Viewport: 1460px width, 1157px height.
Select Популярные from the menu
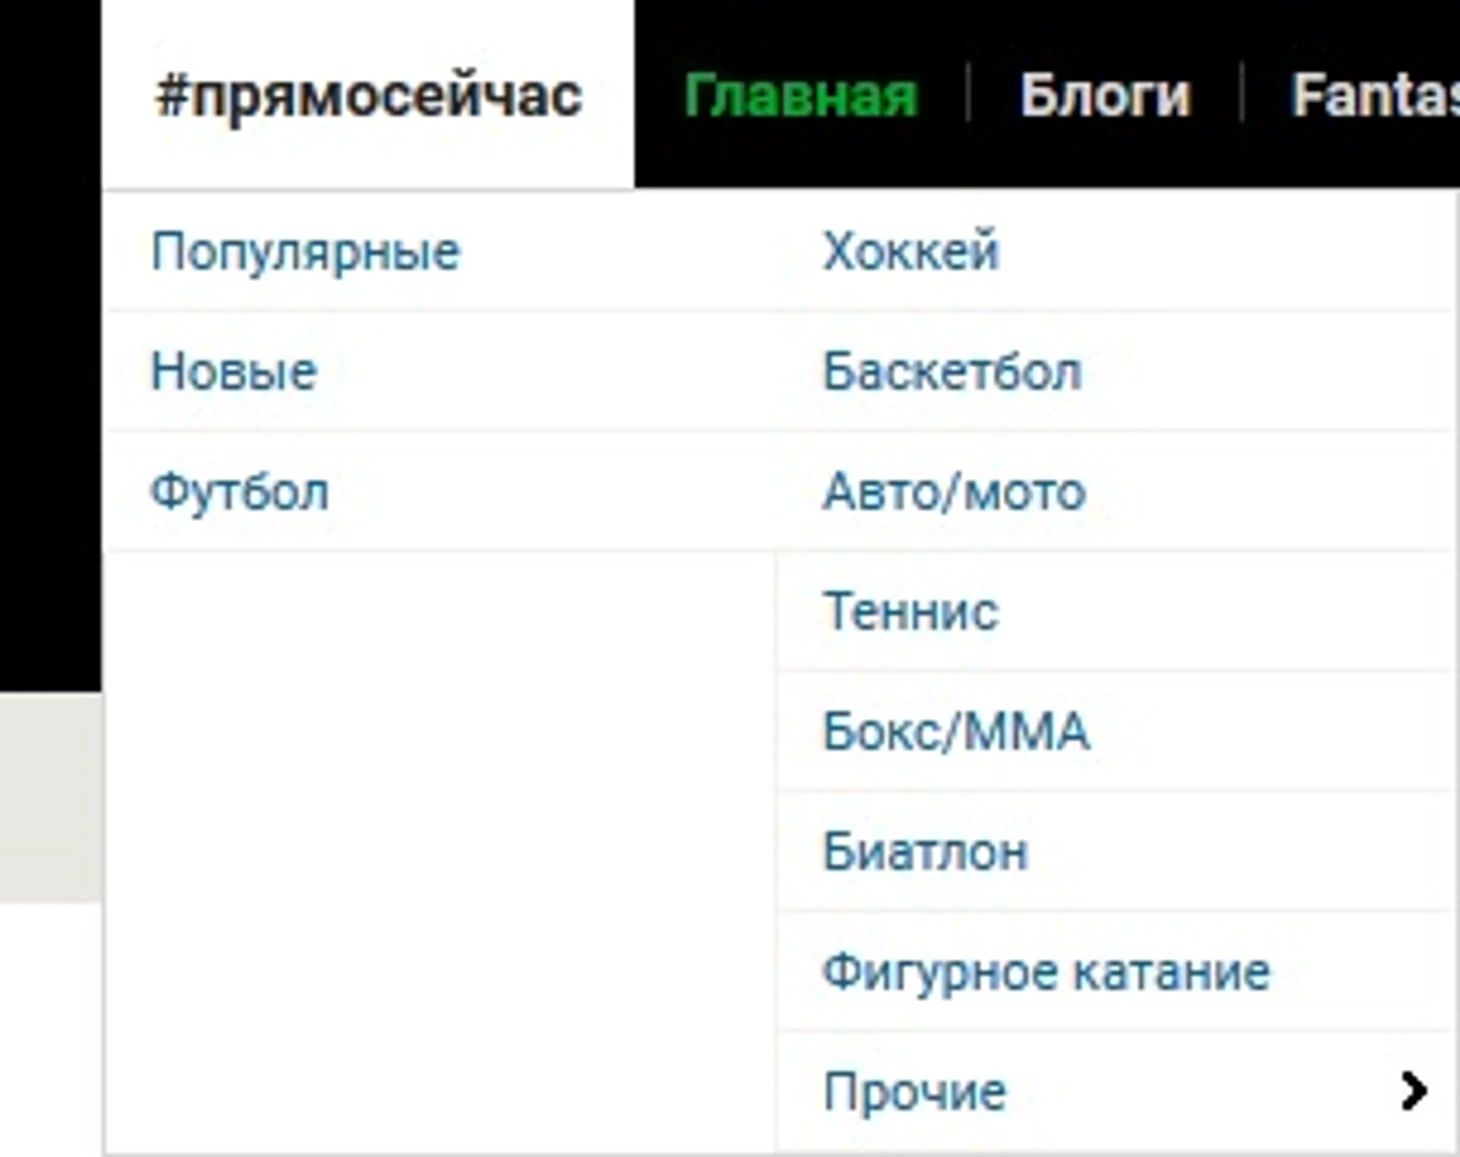[305, 251]
